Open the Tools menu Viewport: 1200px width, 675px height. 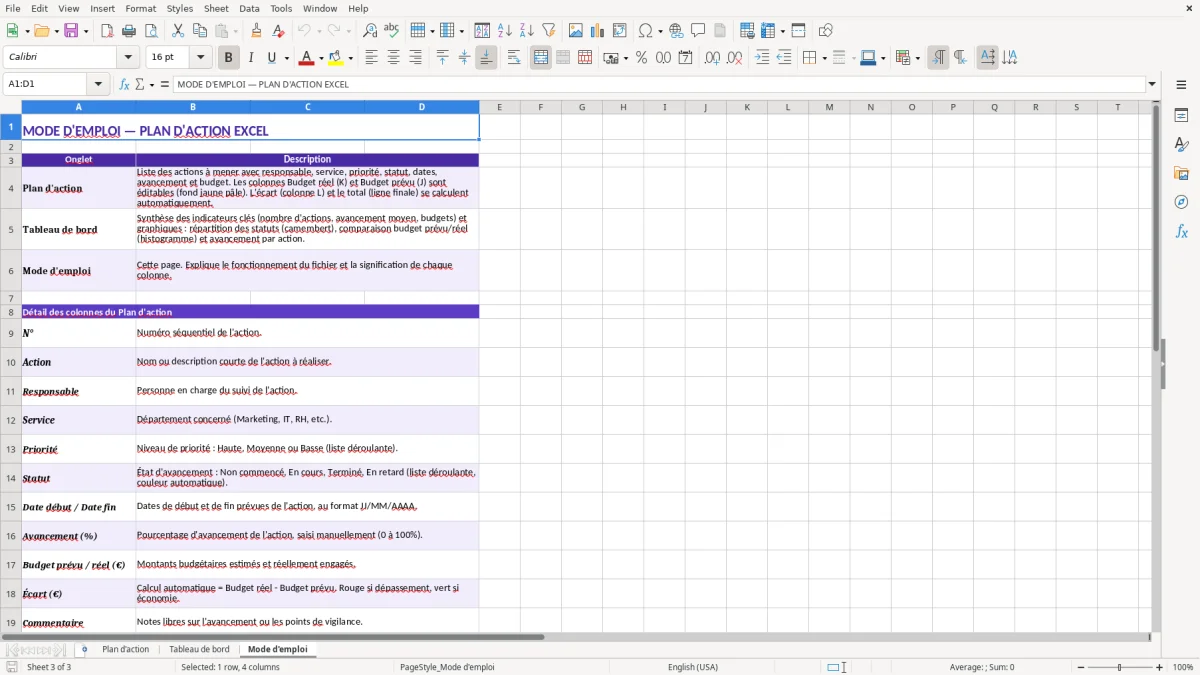pos(281,8)
